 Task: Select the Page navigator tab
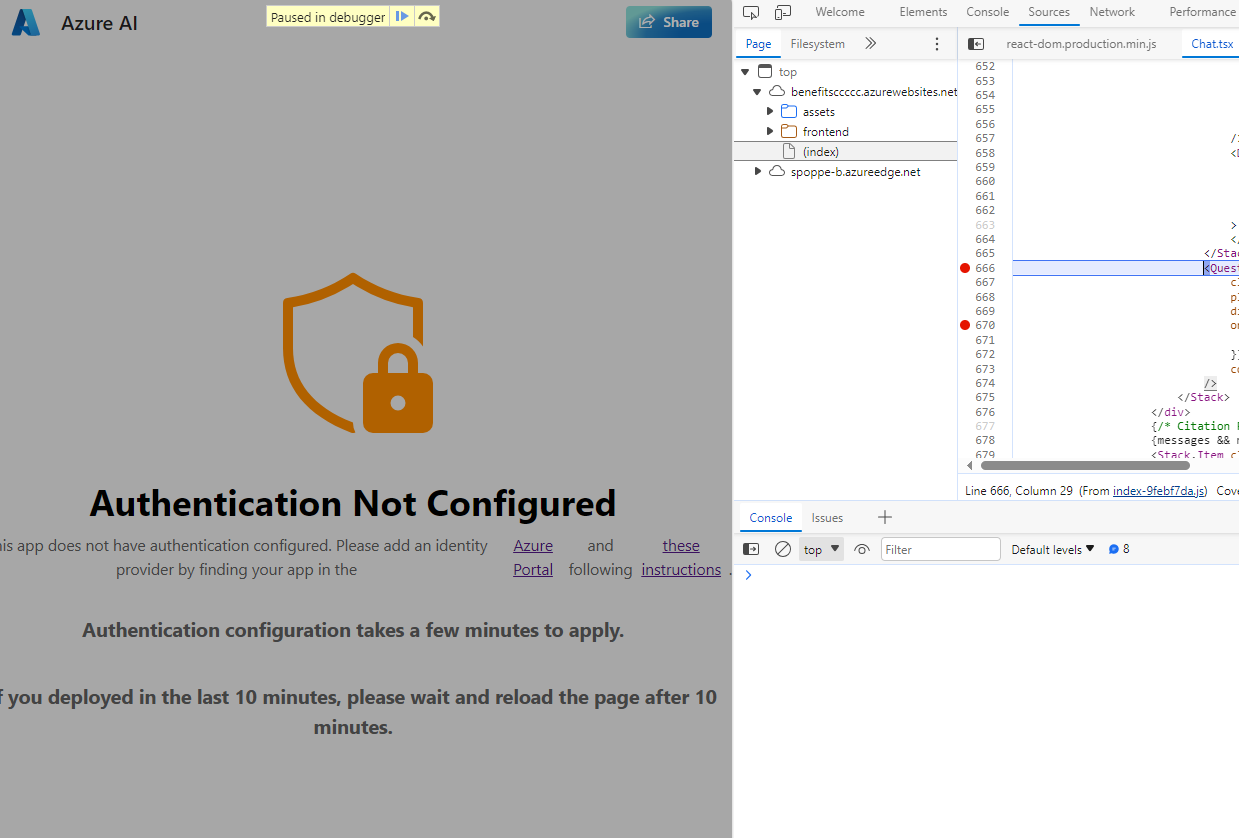point(758,44)
